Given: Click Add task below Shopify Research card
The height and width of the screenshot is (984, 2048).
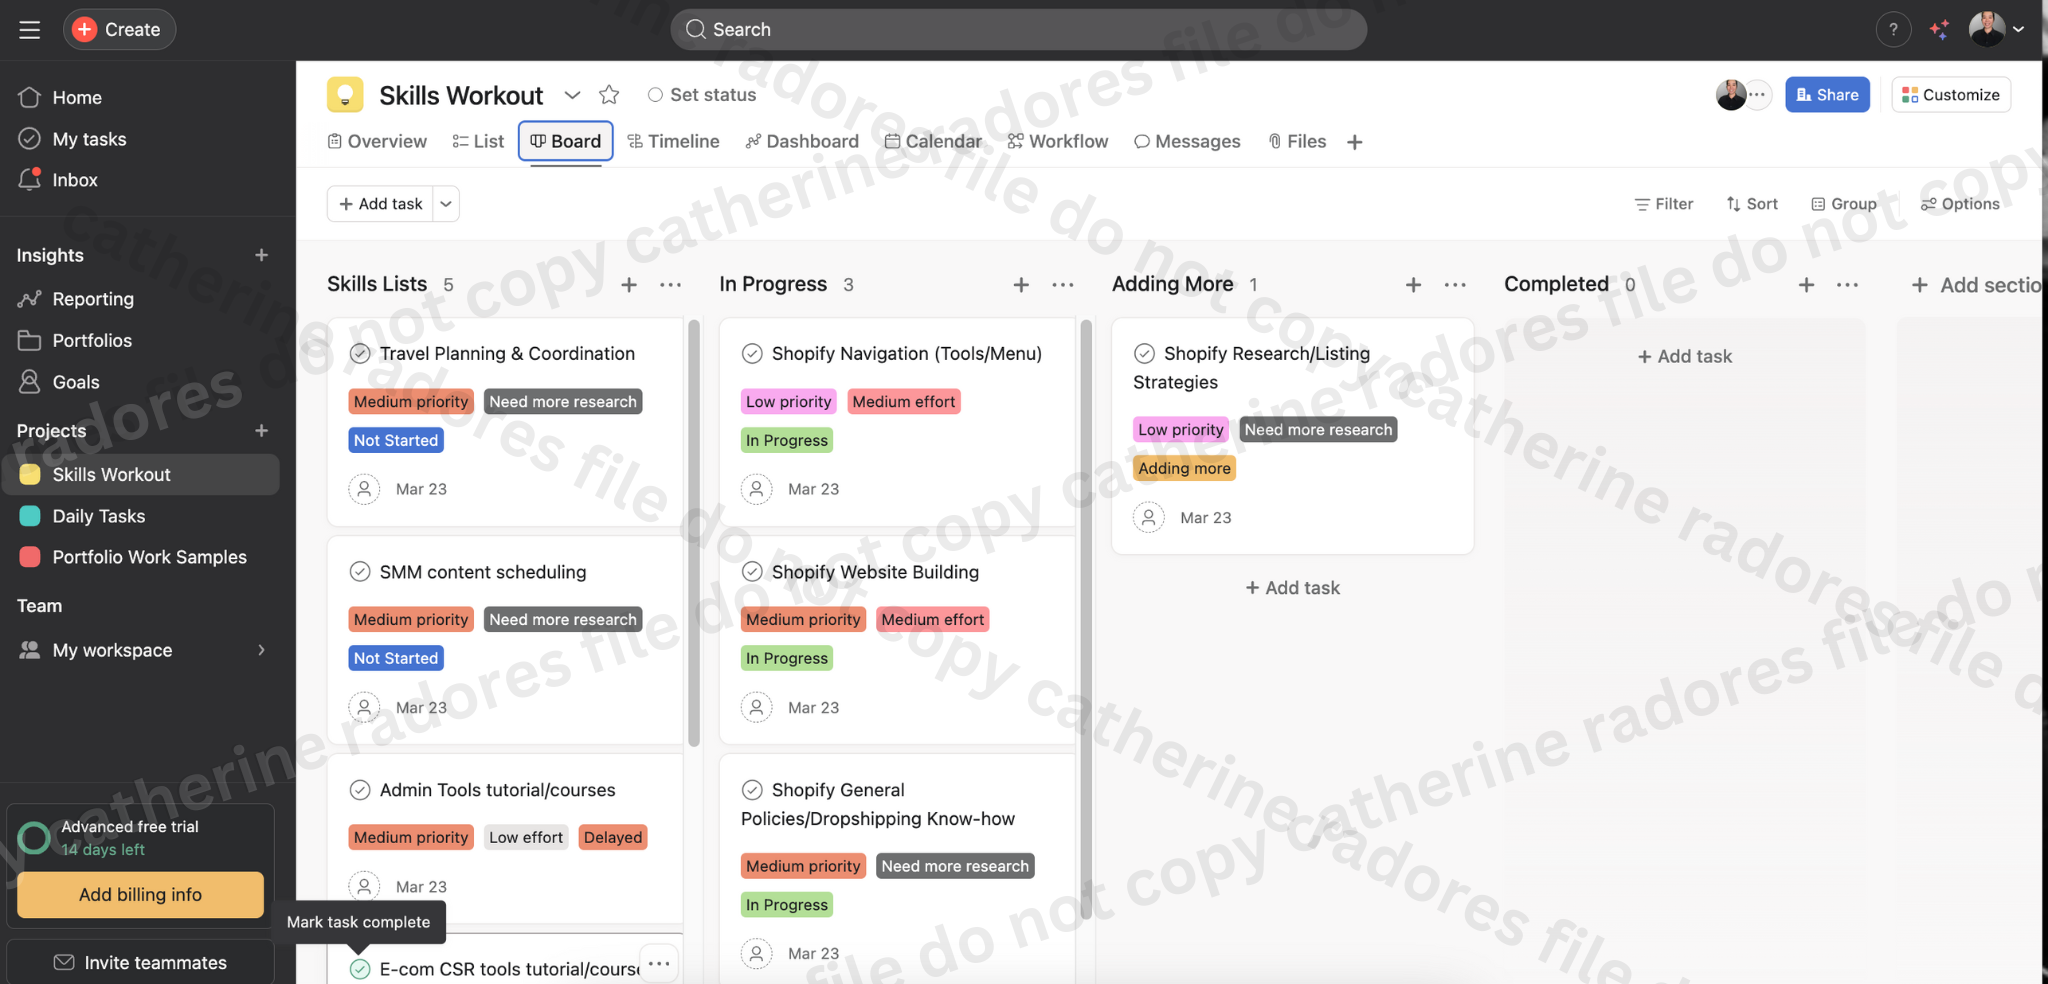Looking at the screenshot, I should point(1293,588).
